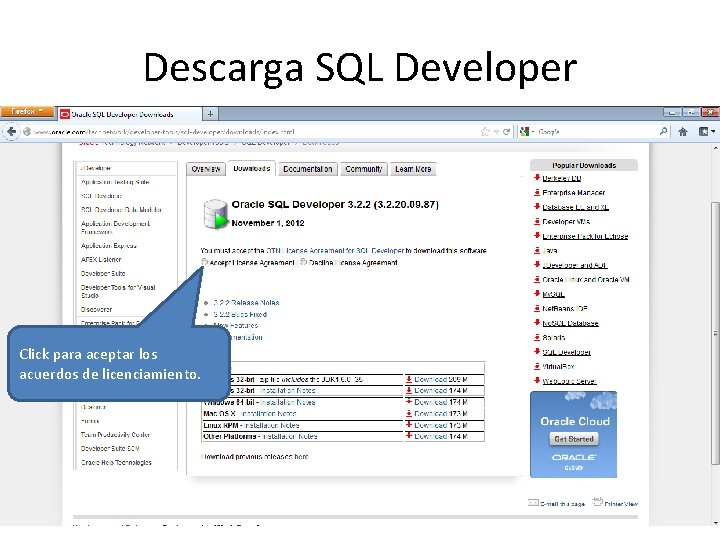Click download arrow for Linux RPM

409,425
